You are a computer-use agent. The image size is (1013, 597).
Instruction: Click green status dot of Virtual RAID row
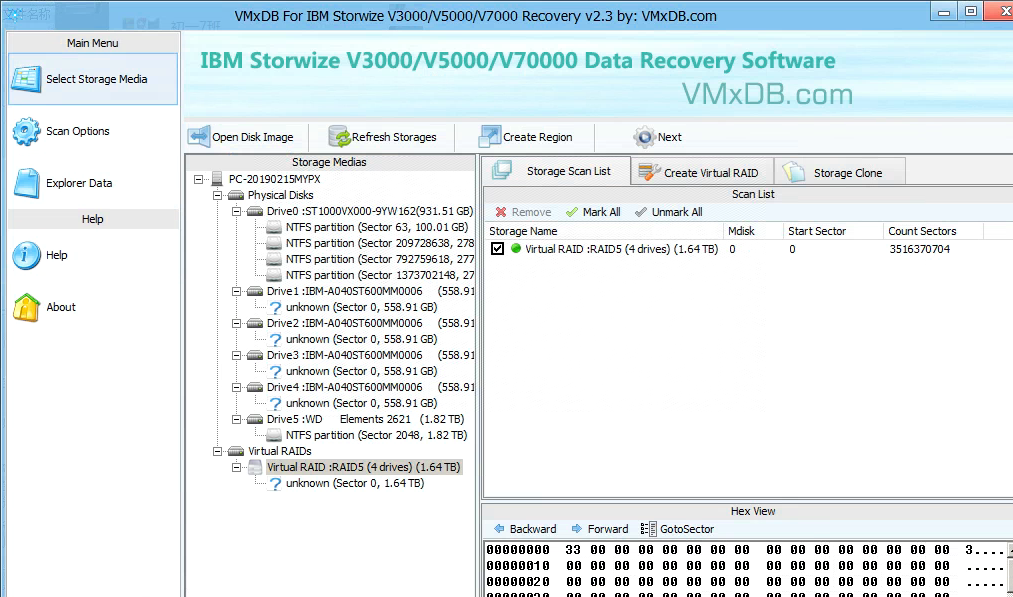(516, 248)
